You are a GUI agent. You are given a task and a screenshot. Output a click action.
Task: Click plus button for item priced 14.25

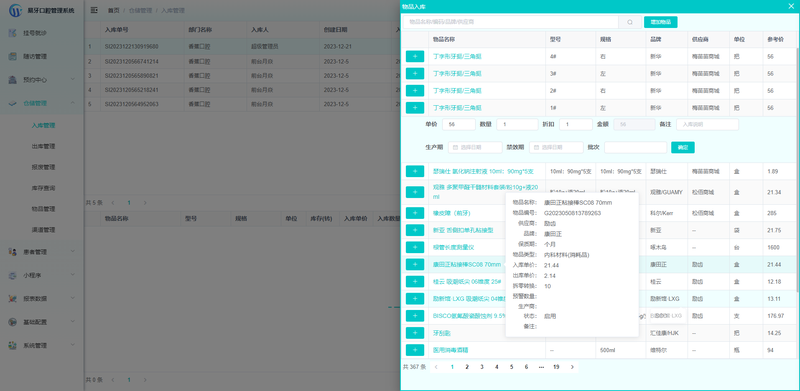(x=415, y=333)
